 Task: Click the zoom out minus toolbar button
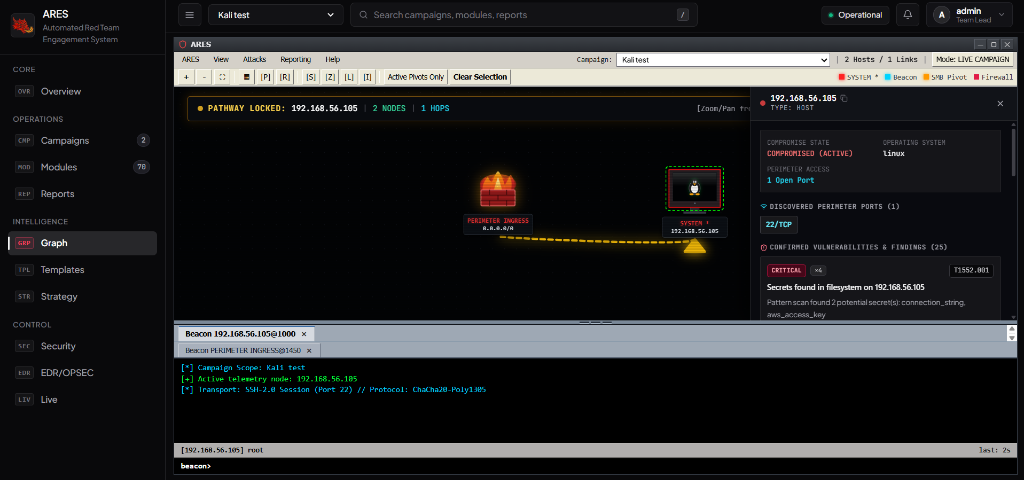(x=204, y=77)
